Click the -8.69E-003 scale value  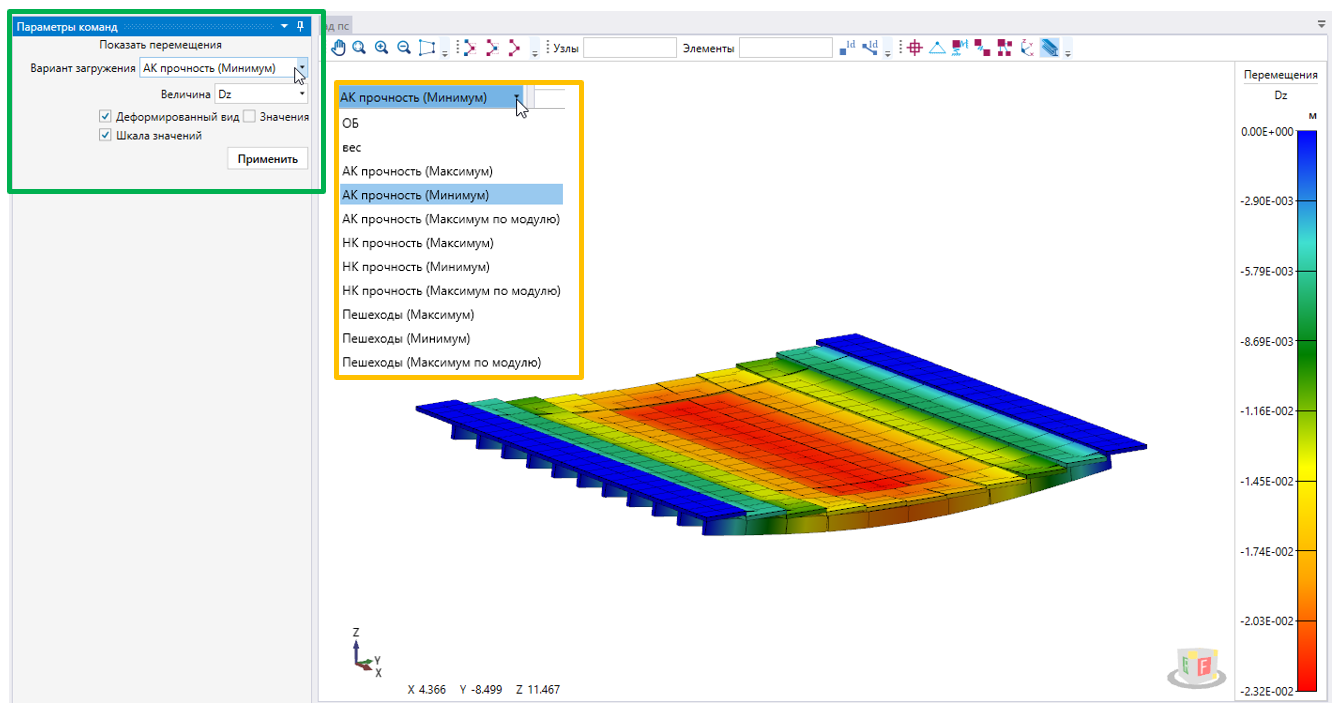pyautogui.click(x=1266, y=341)
